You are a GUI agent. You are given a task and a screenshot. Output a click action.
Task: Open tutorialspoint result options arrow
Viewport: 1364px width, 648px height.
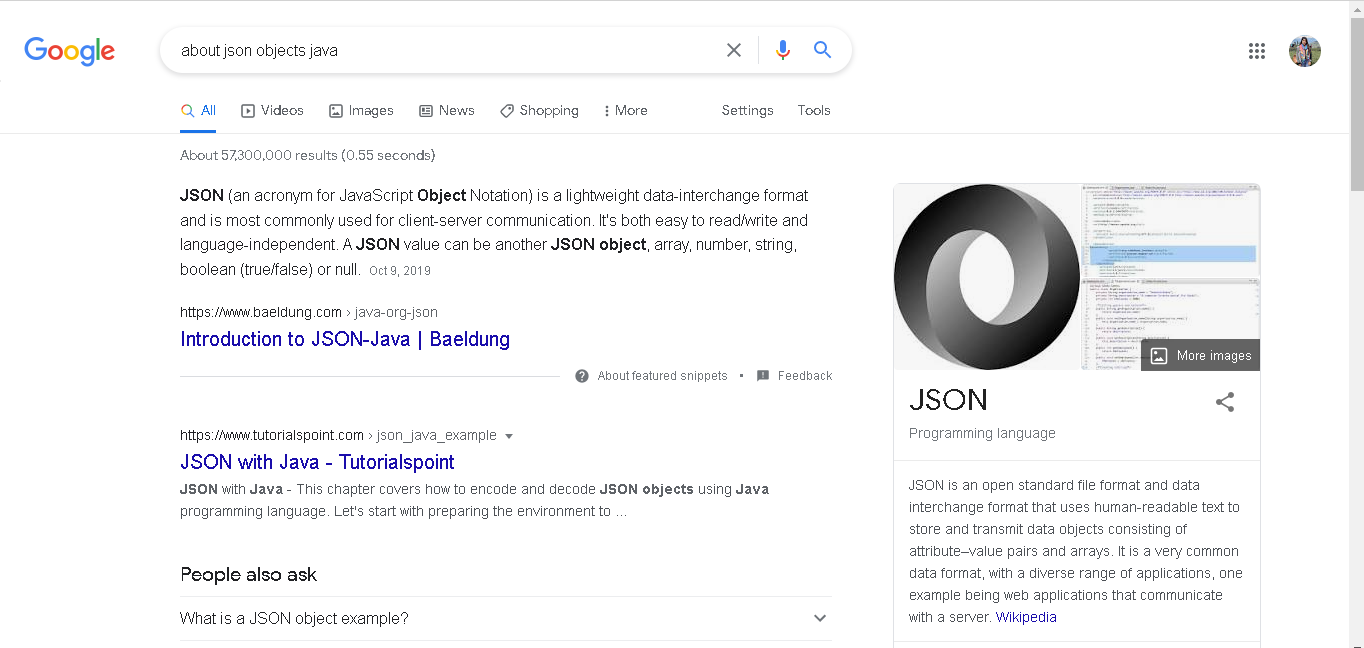(509, 436)
